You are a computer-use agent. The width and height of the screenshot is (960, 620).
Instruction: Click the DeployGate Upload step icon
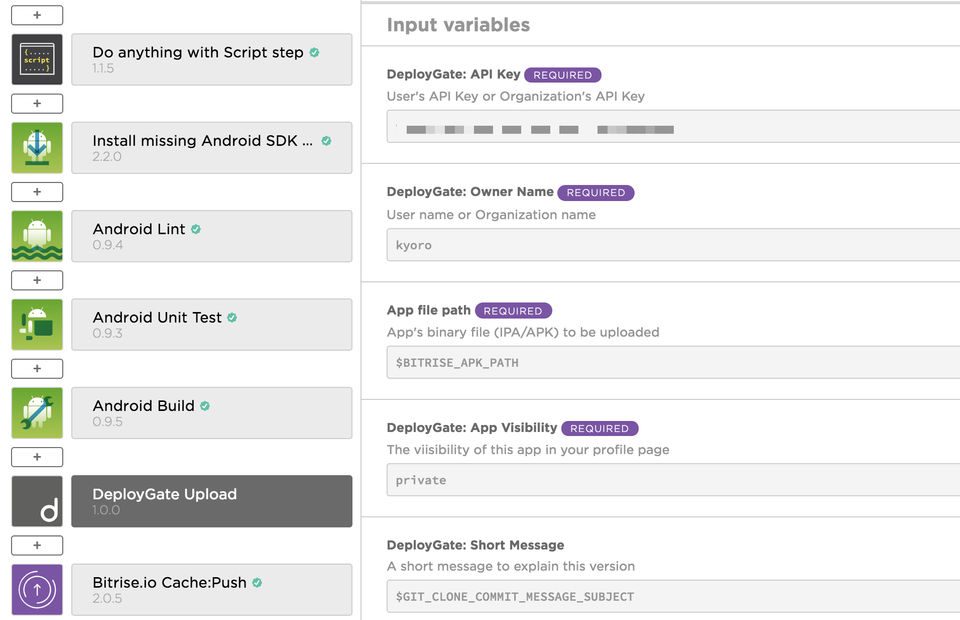coord(37,501)
